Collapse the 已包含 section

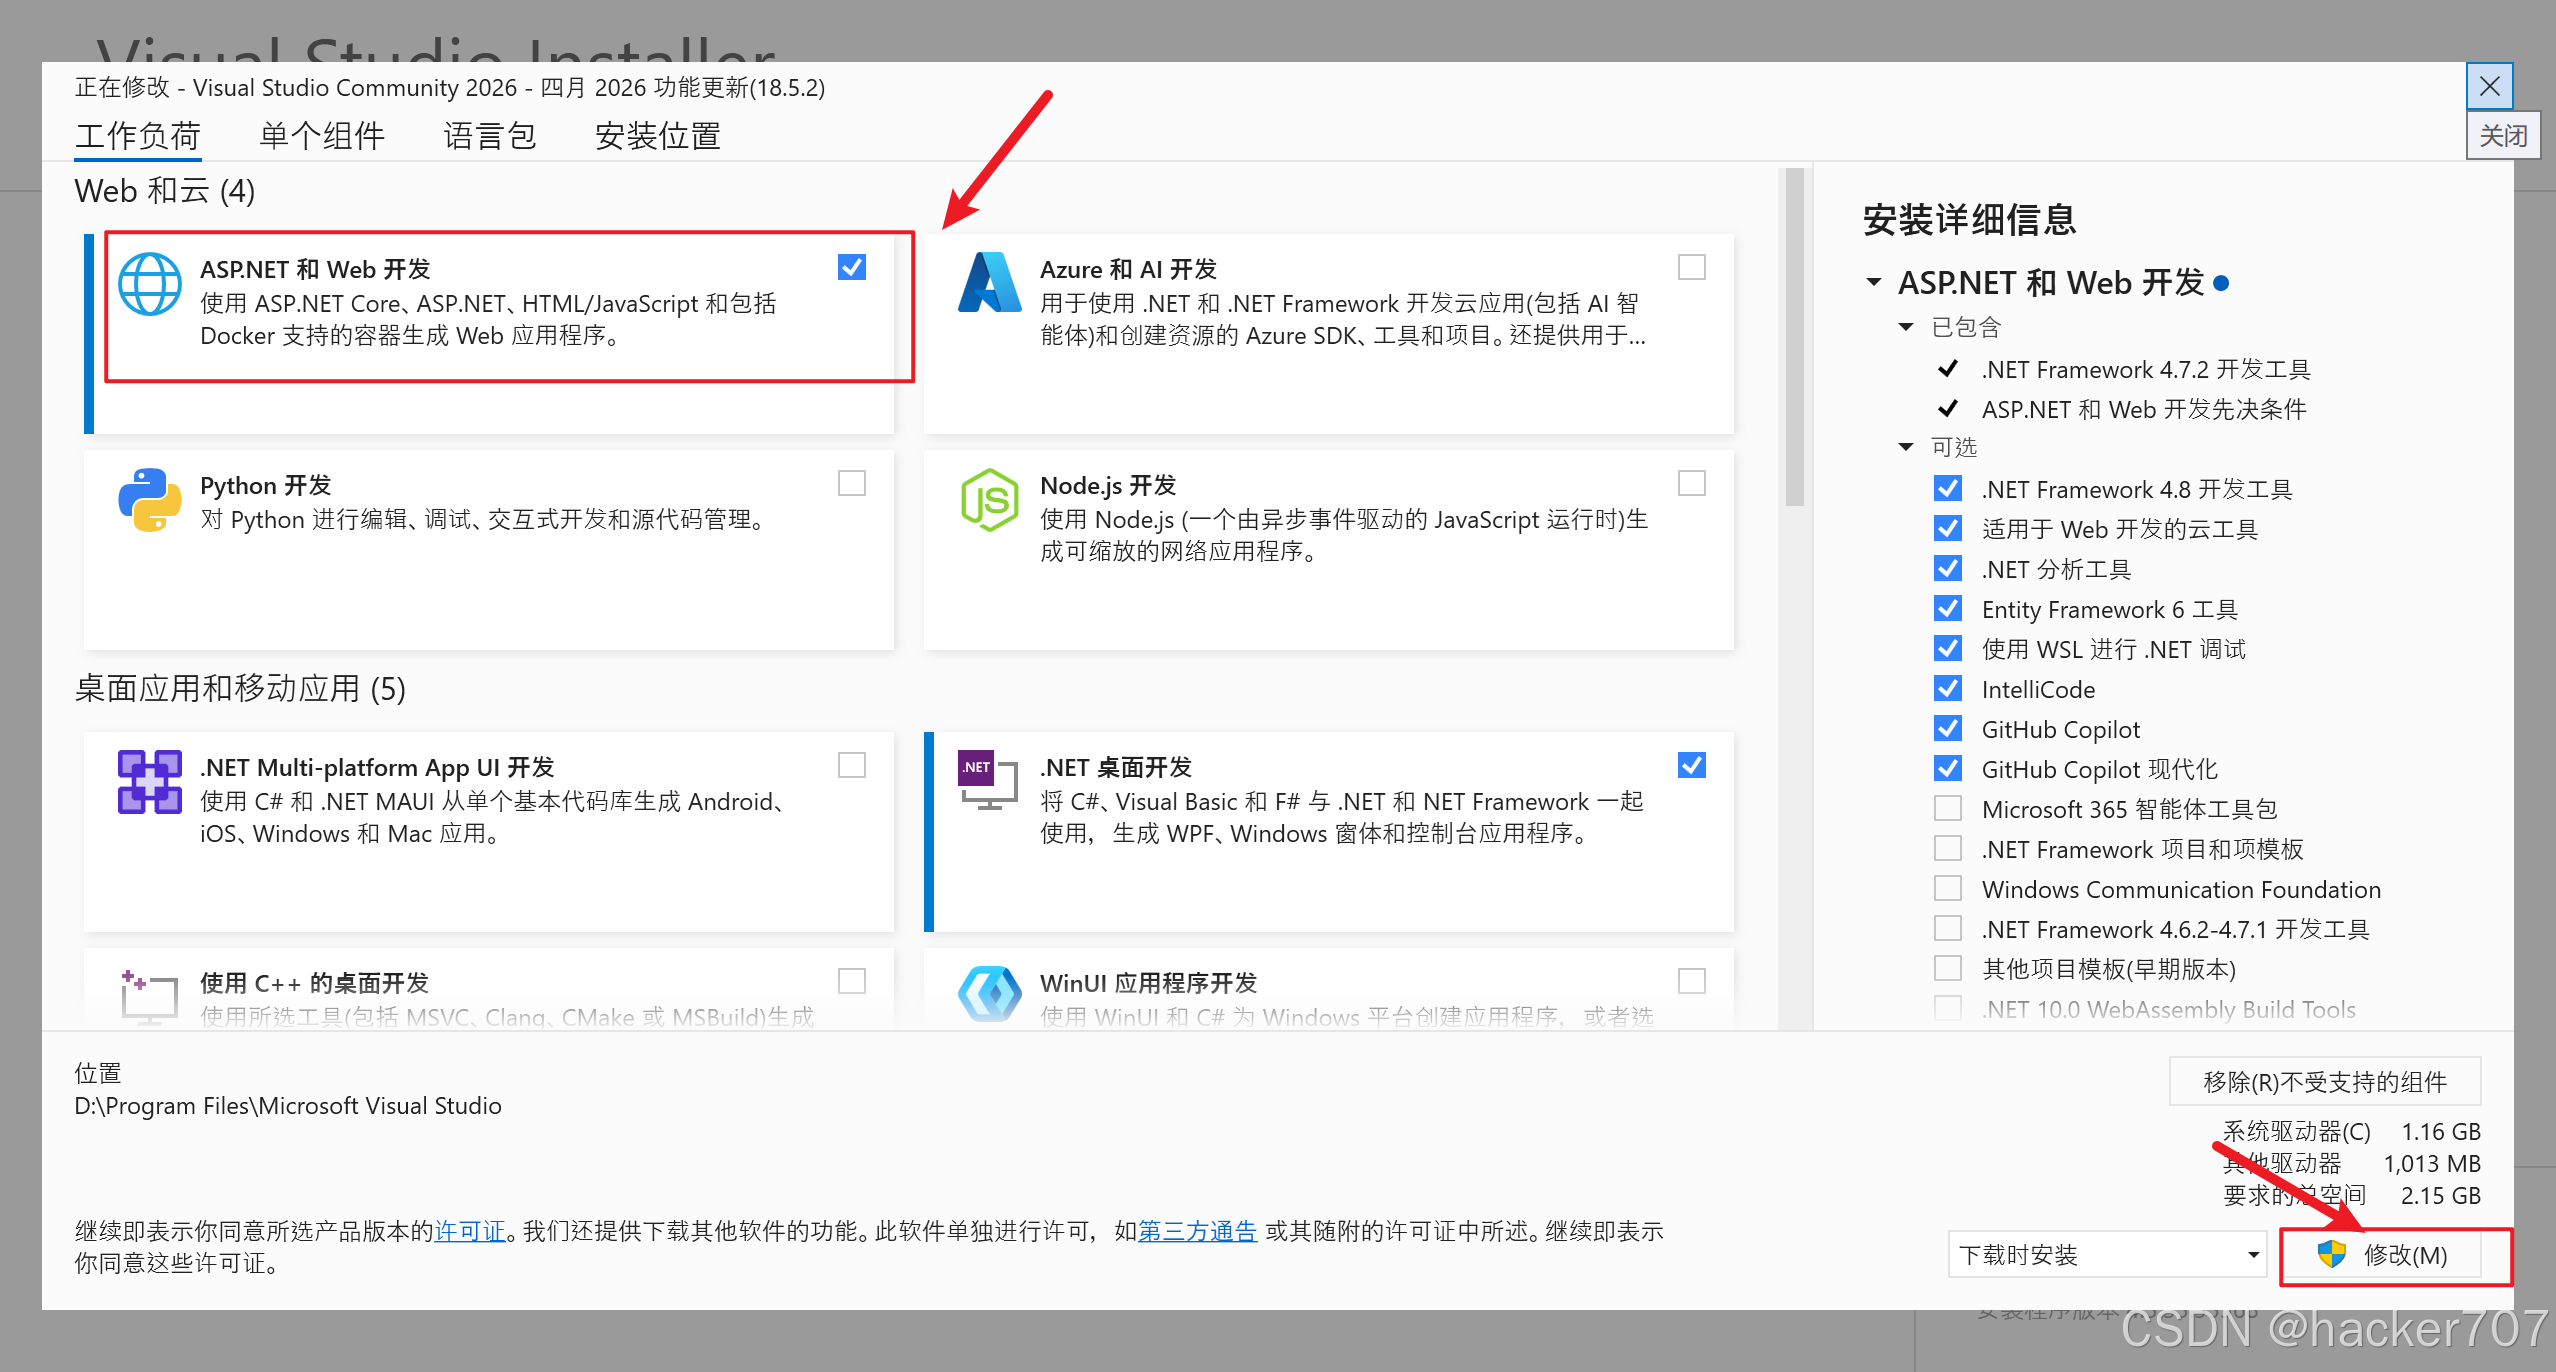1906,327
